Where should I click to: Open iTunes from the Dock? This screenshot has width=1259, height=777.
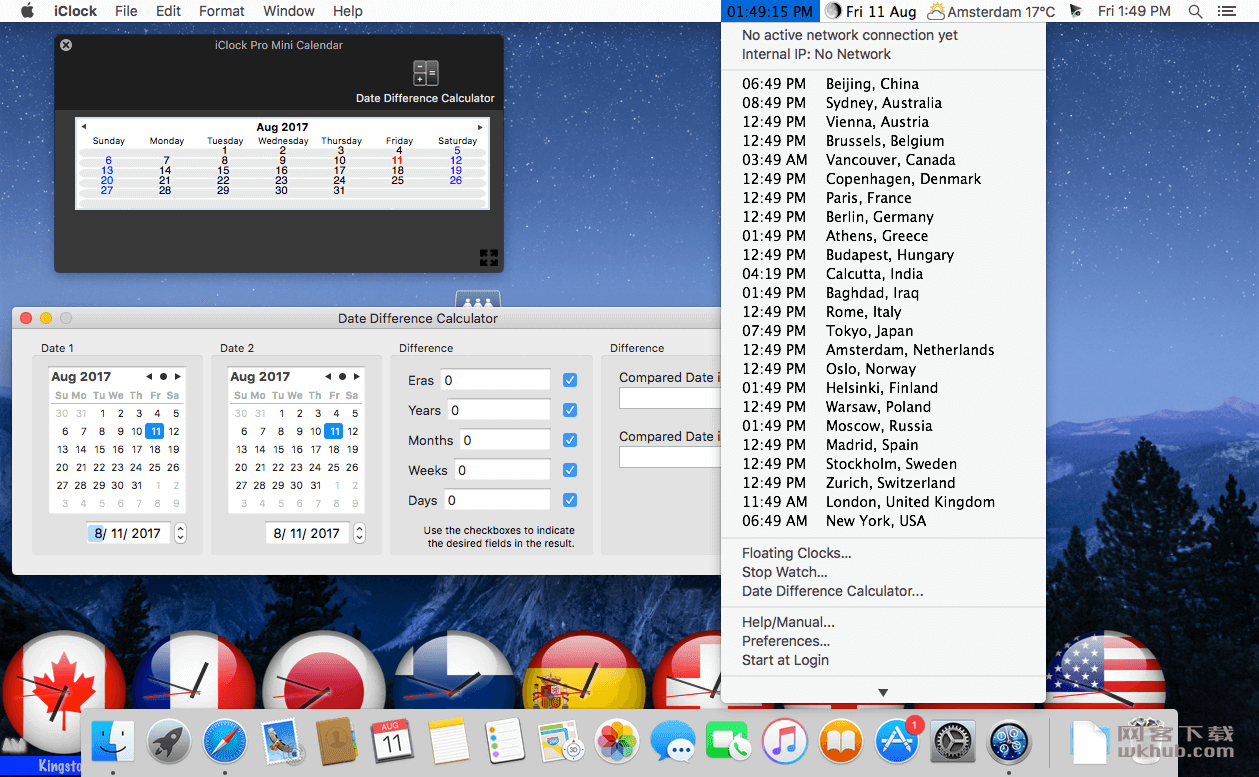point(785,742)
